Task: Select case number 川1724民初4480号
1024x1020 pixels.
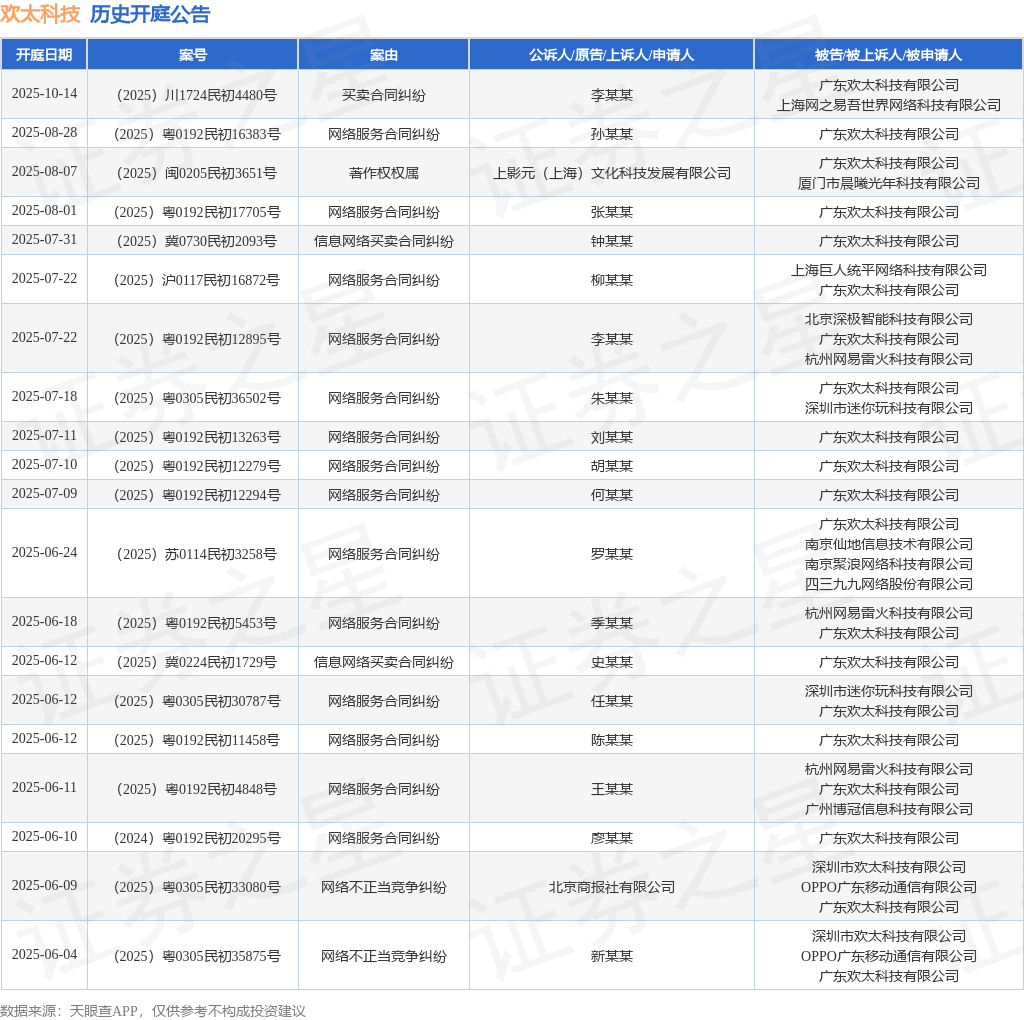Action: pyautogui.click(x=197, y=95)
